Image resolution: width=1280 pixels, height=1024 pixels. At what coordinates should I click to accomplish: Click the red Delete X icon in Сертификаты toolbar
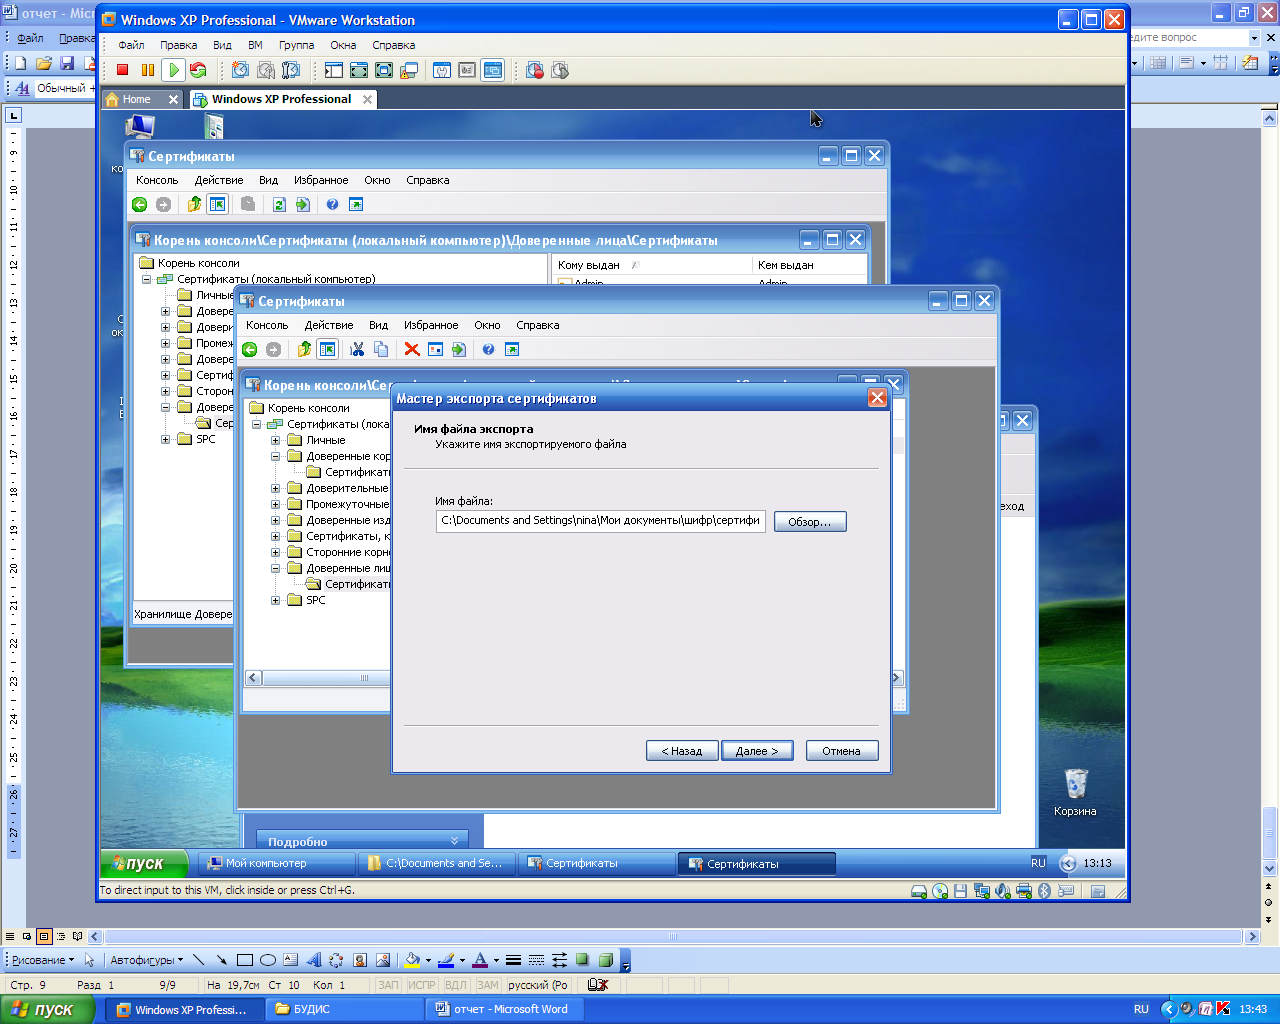[412, 349]
